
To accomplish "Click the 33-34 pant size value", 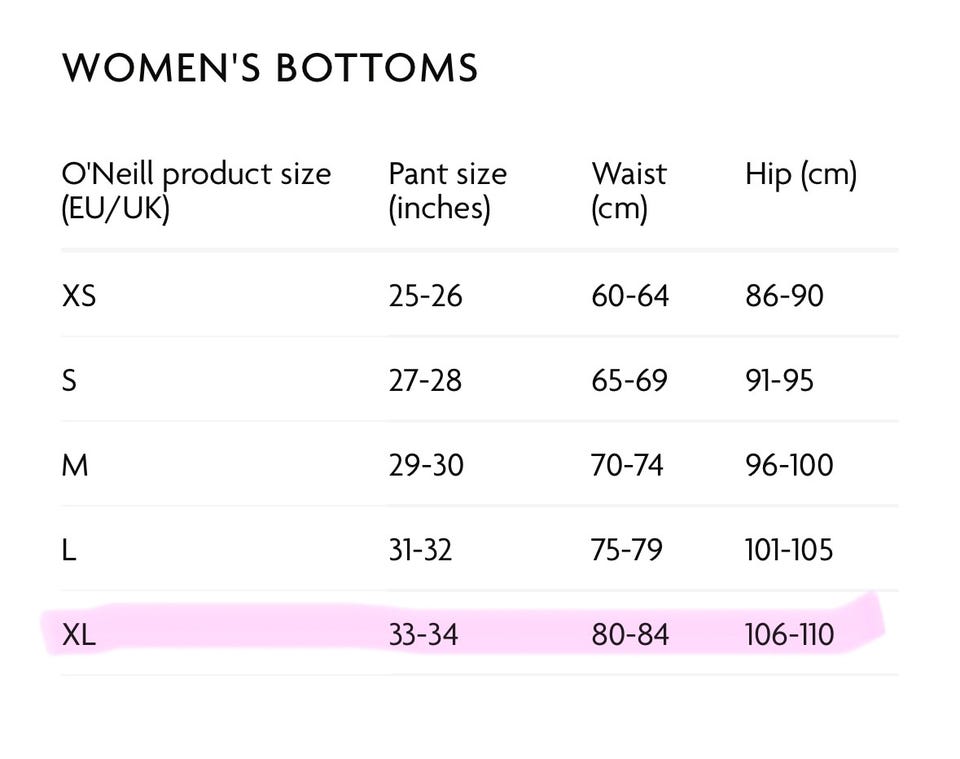I will (x=423, y=635).
